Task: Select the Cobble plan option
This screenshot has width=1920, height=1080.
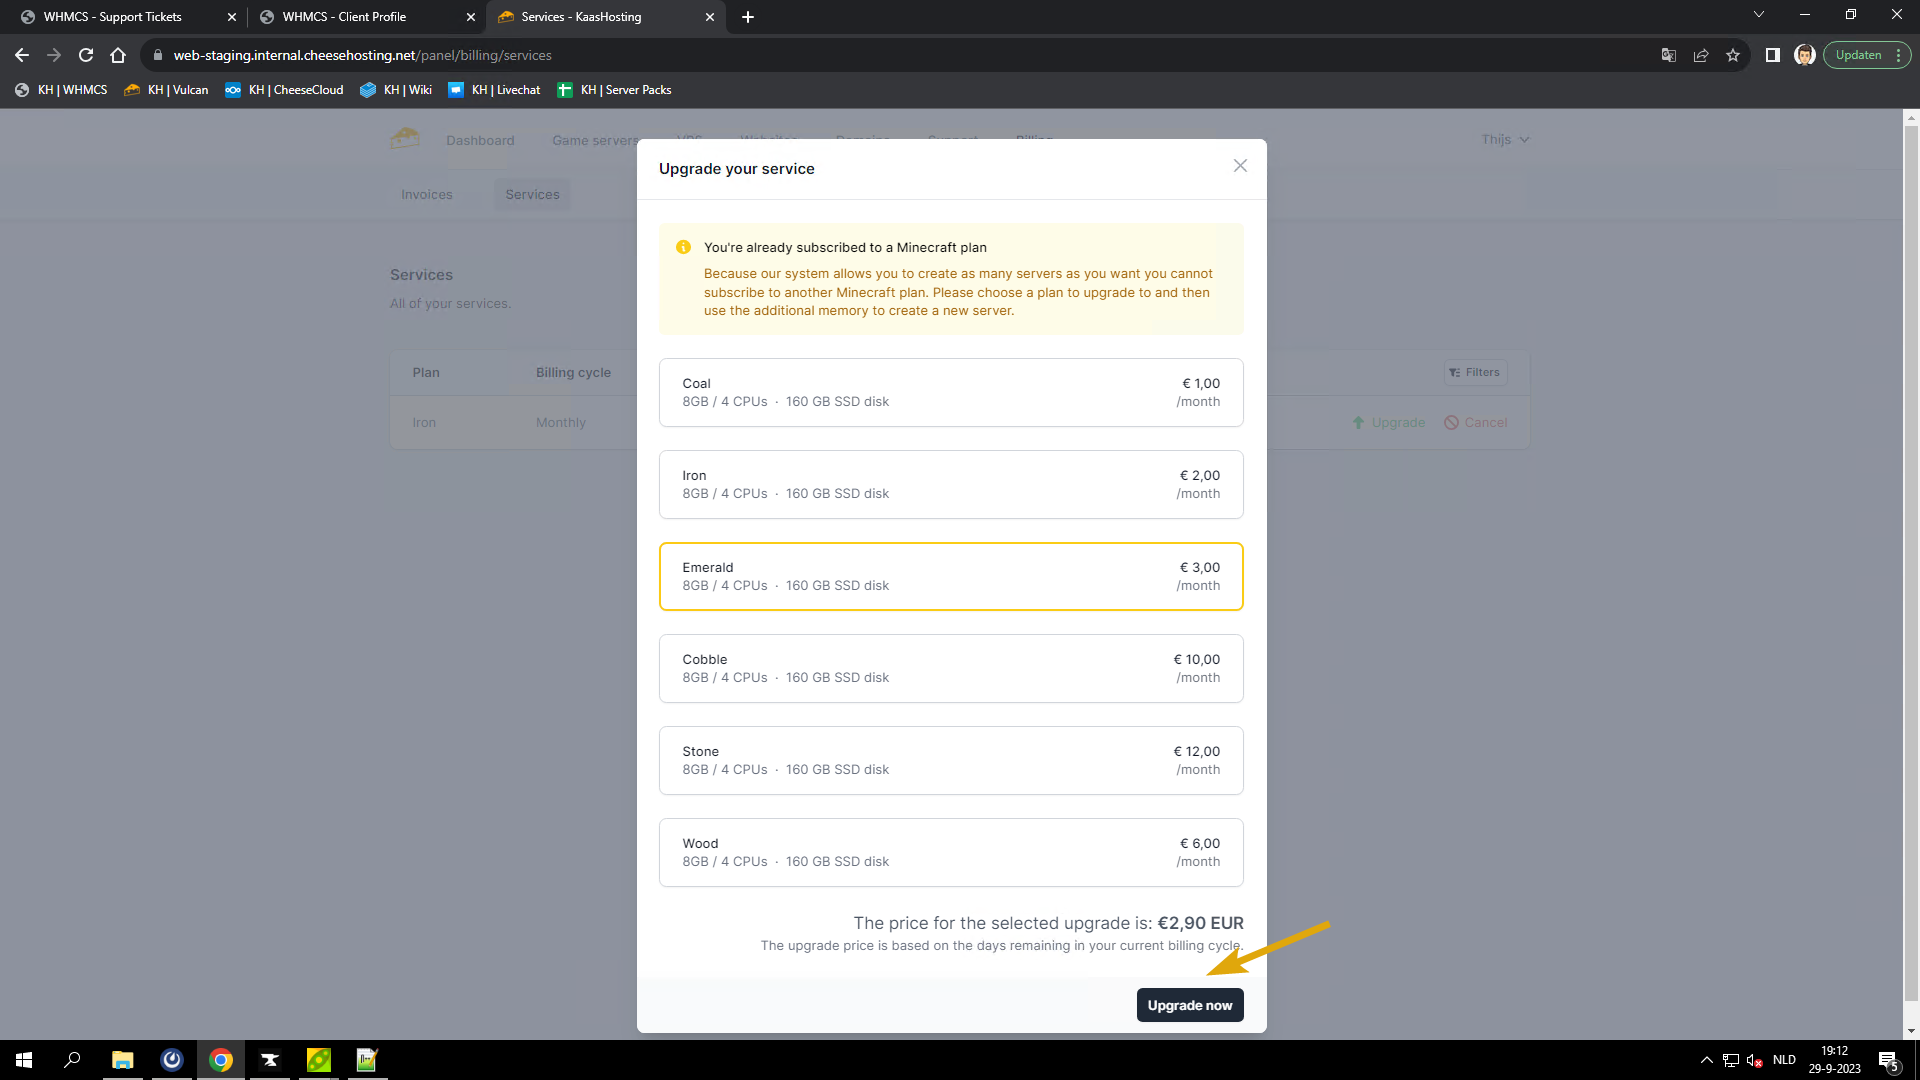Action: [x=950, y=668]
